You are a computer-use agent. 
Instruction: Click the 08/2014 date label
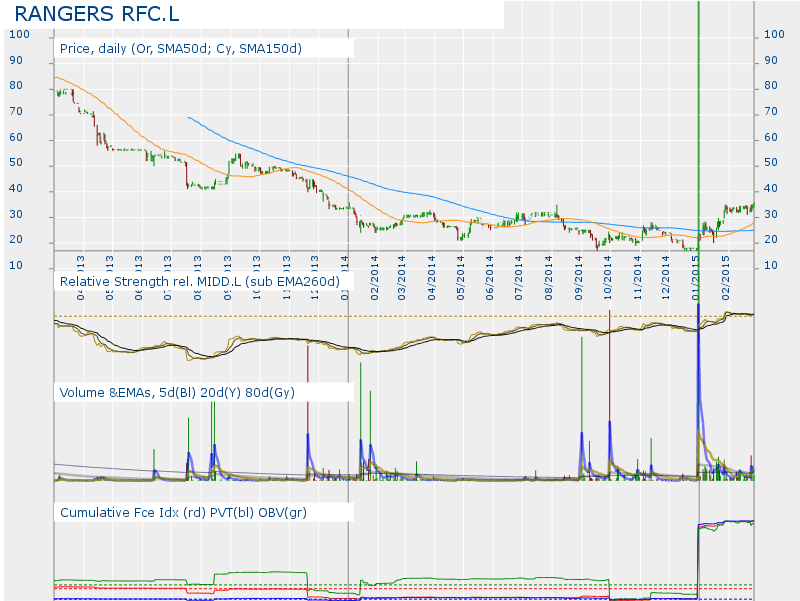(x=549, y=268)
